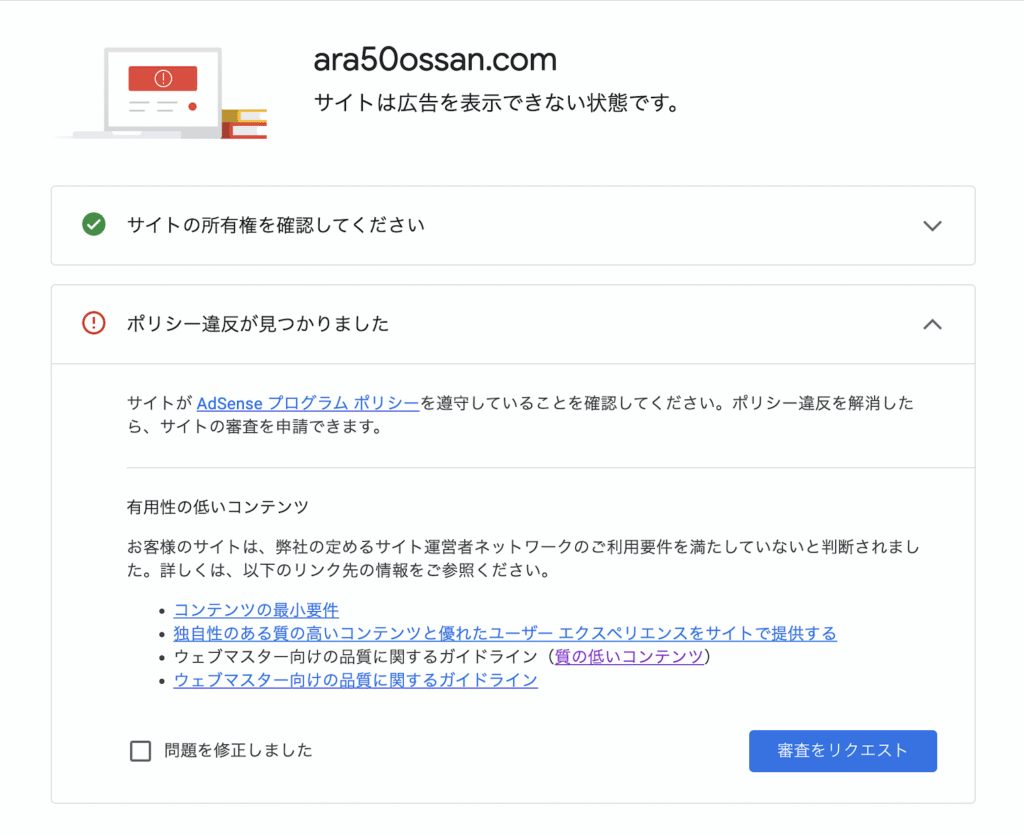
Task: Click the 有用性の低いコンテンツ heading
Action: click(x=217, y=507)
